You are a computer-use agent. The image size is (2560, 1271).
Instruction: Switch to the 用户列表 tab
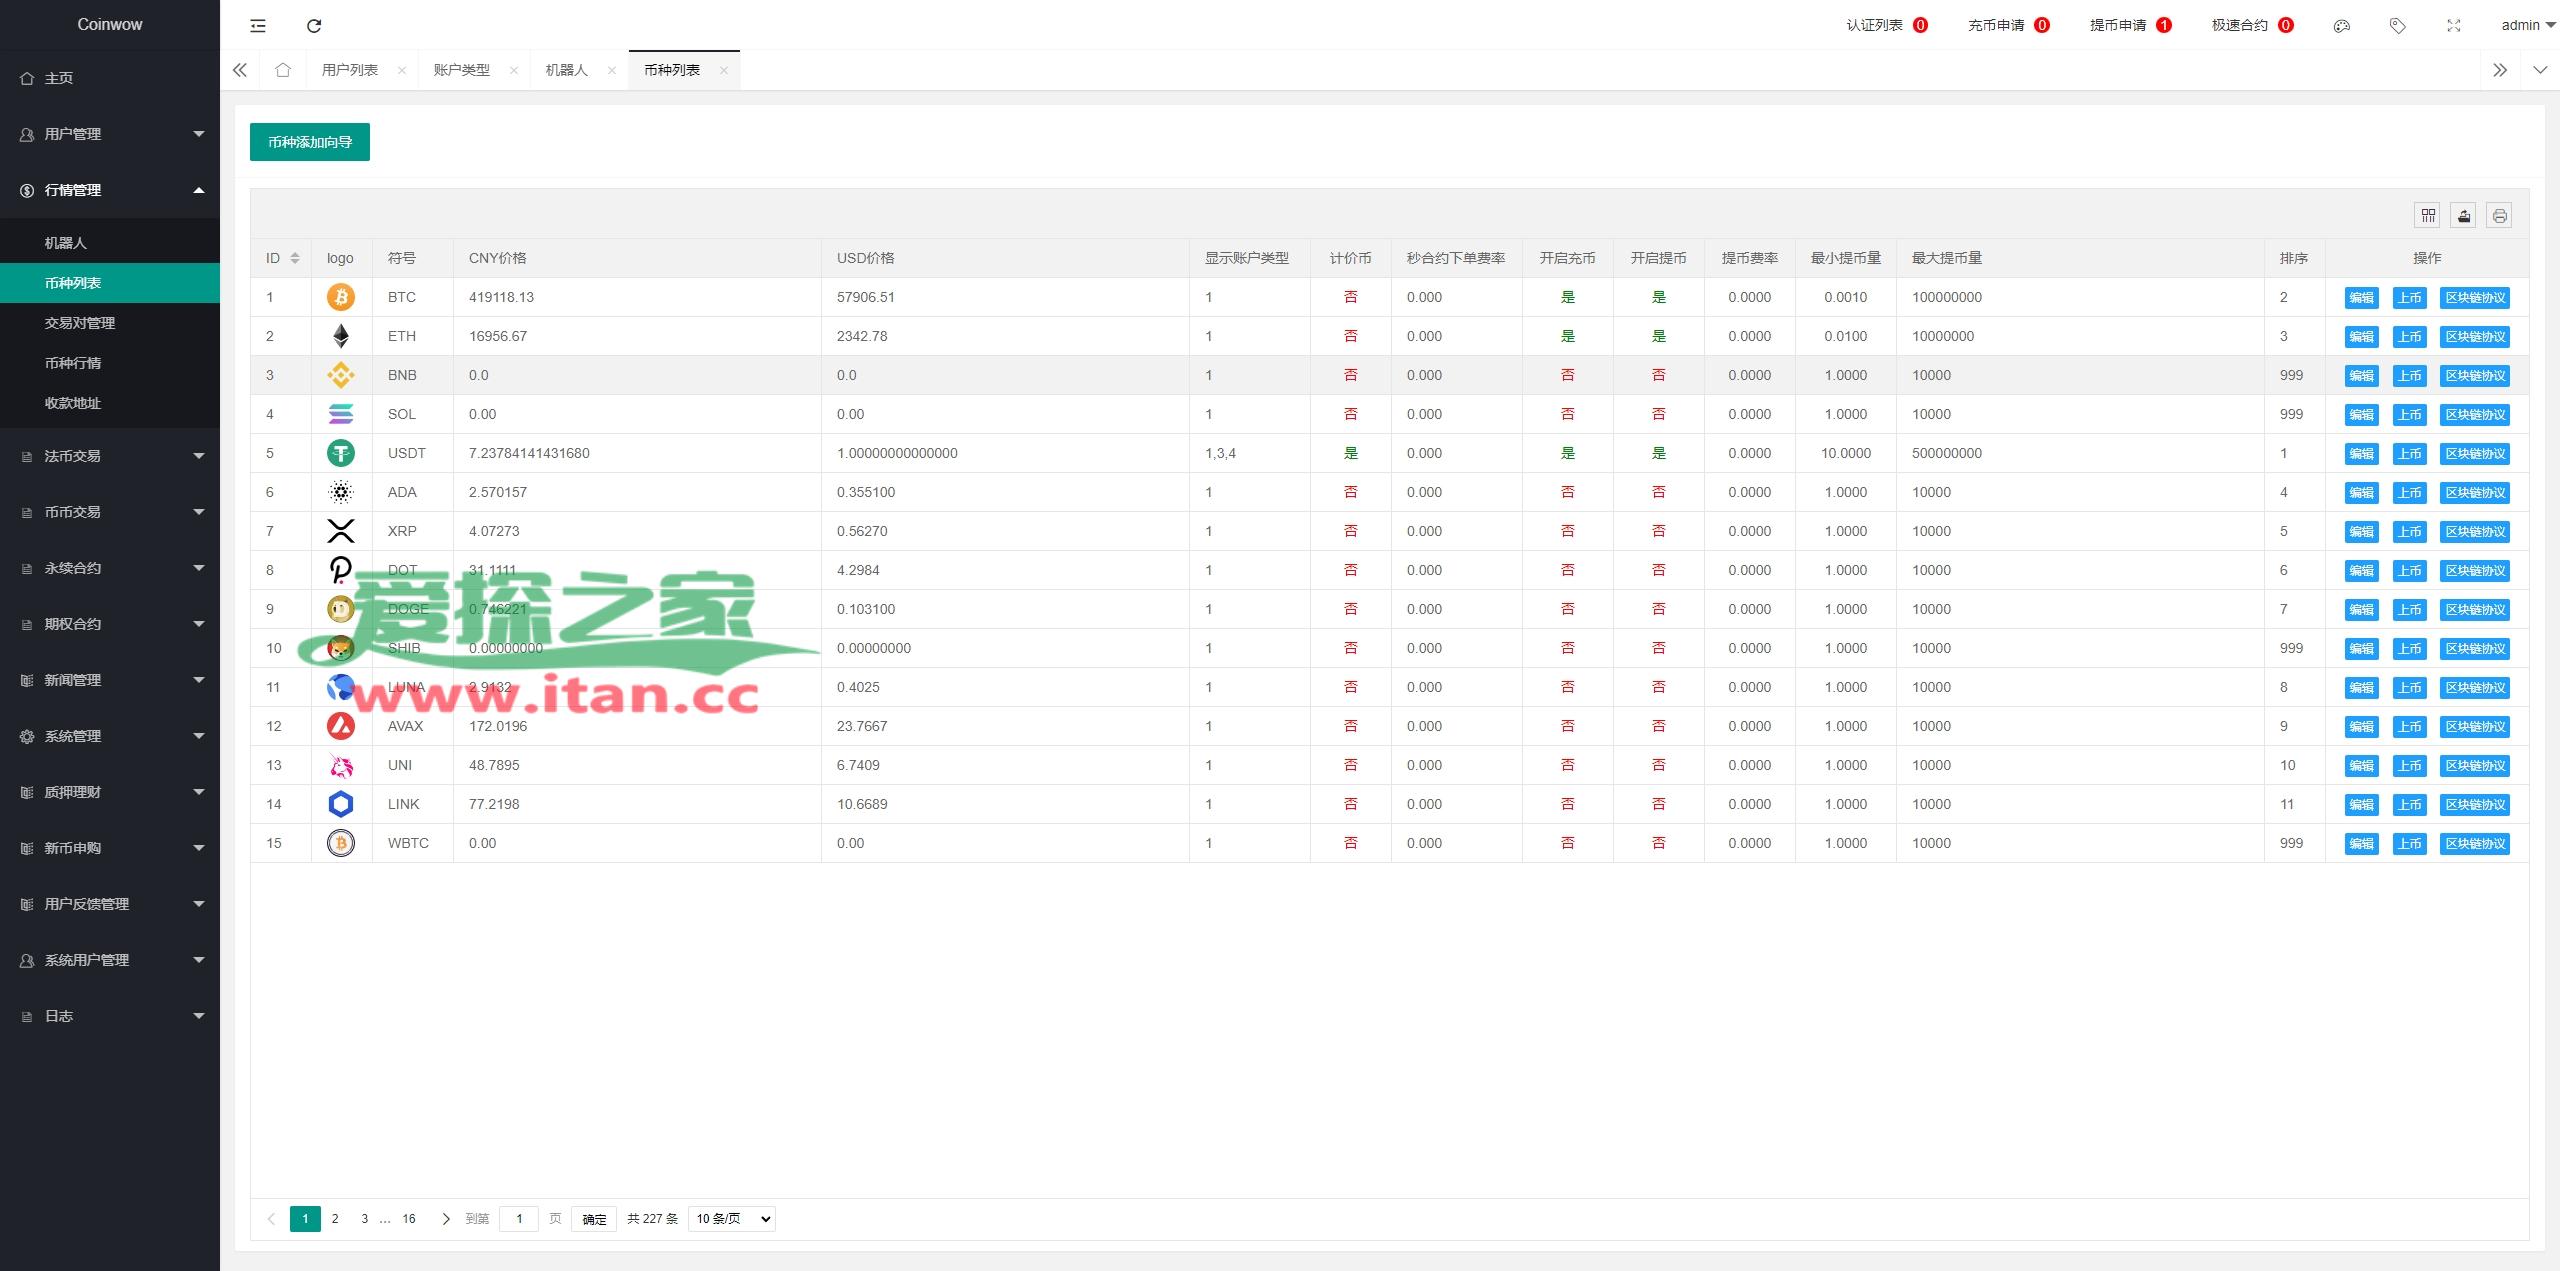click(x=350, y=70)
